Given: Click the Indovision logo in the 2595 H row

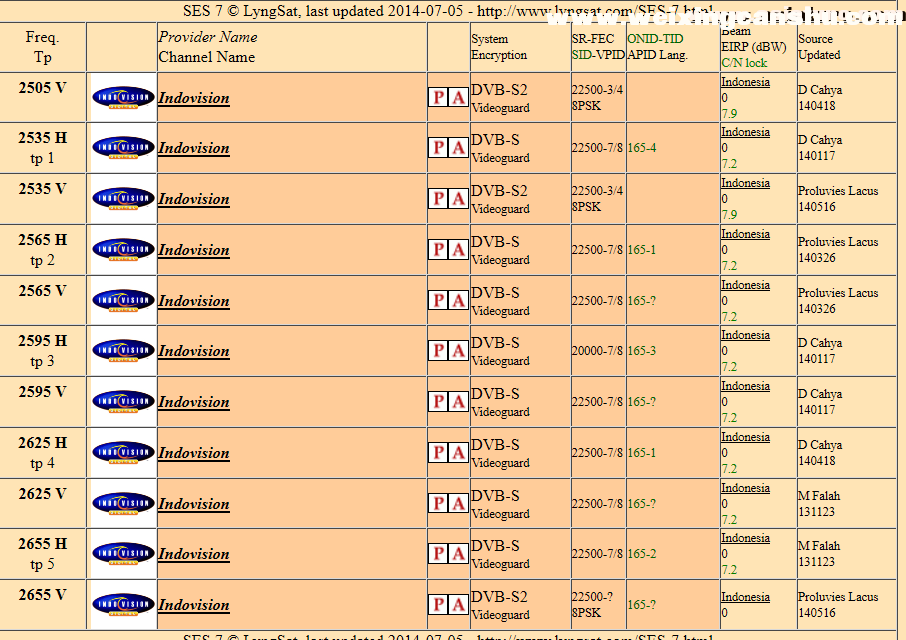Looking at the screenshot, I should tap(123, 351).
